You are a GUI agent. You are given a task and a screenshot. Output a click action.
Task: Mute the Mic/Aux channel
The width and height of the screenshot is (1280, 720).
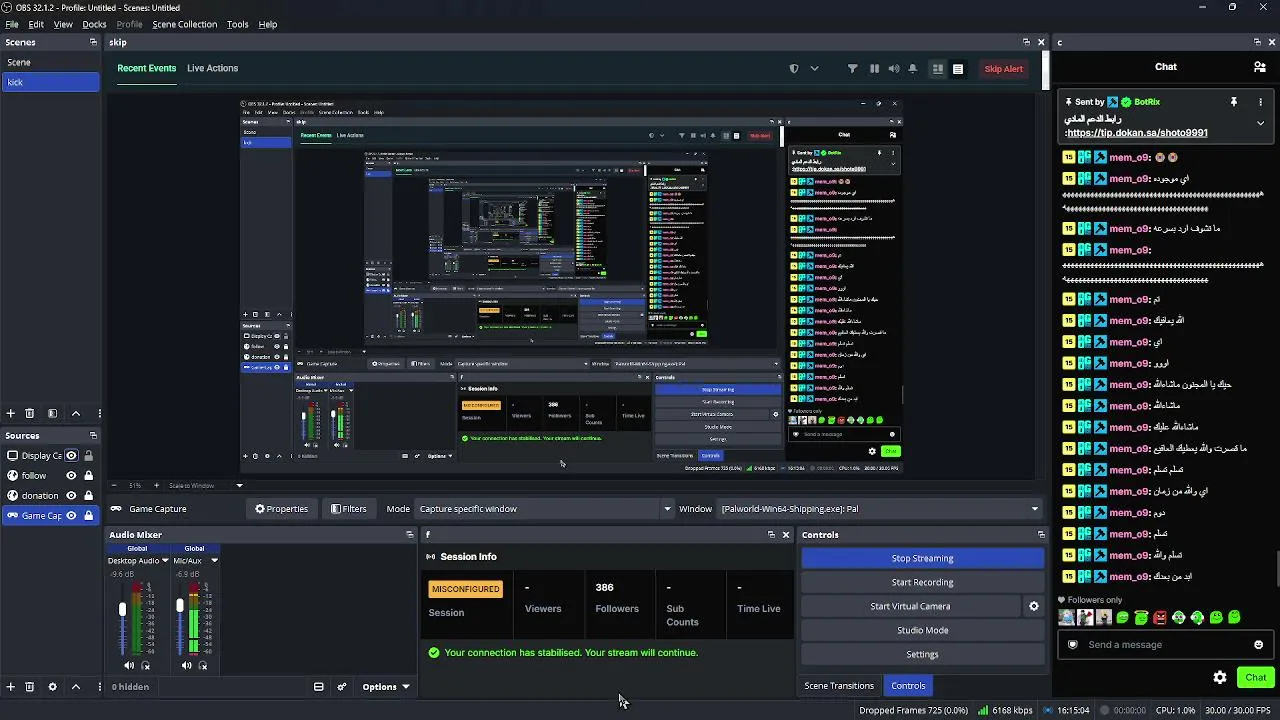tap(186, 666)
